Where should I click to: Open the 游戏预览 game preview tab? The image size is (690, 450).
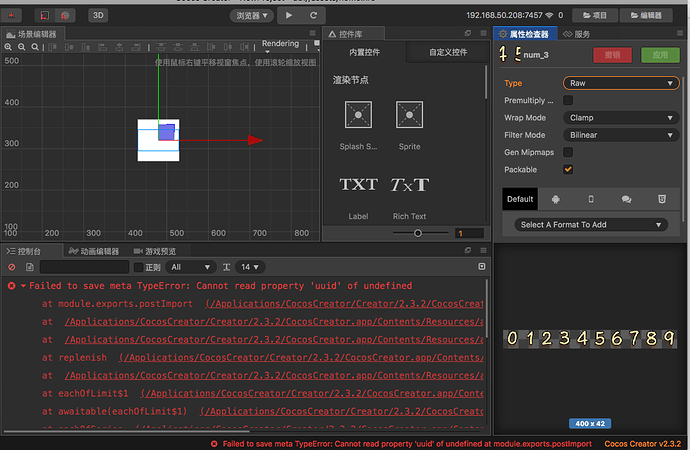point(155,251)
